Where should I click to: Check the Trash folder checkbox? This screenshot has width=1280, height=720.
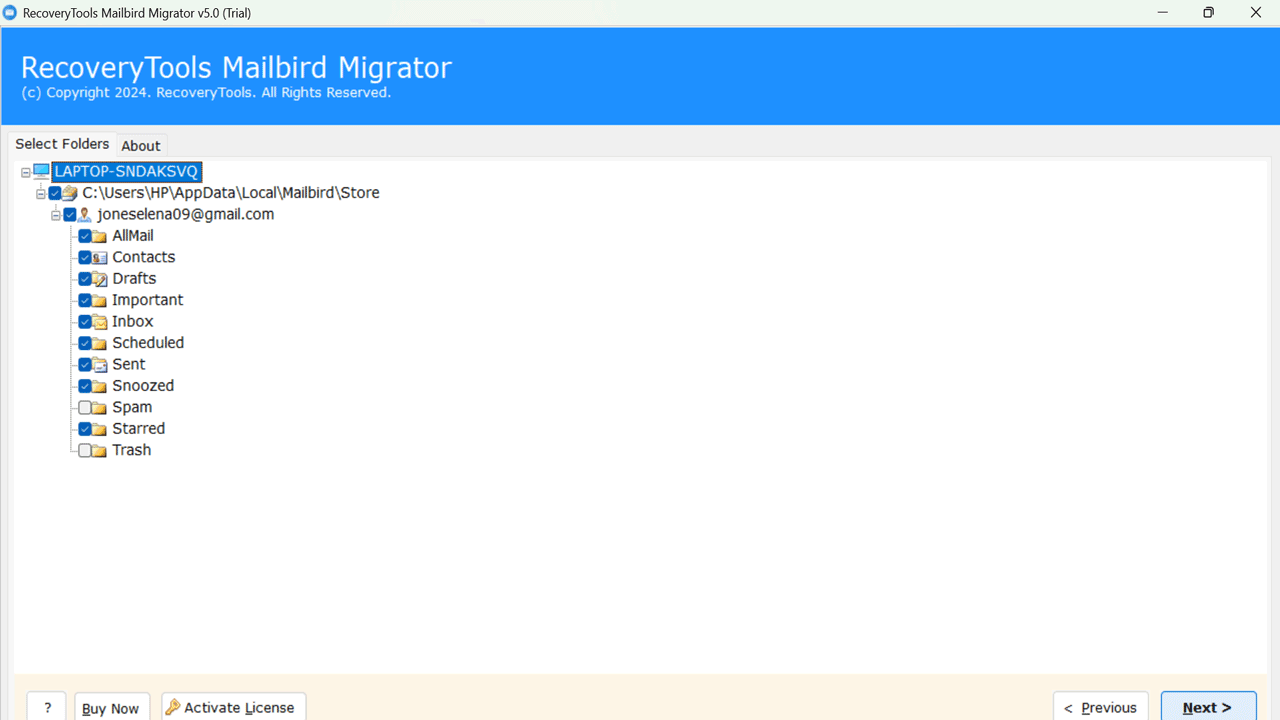pyautogui.click(x=85, y=451)
